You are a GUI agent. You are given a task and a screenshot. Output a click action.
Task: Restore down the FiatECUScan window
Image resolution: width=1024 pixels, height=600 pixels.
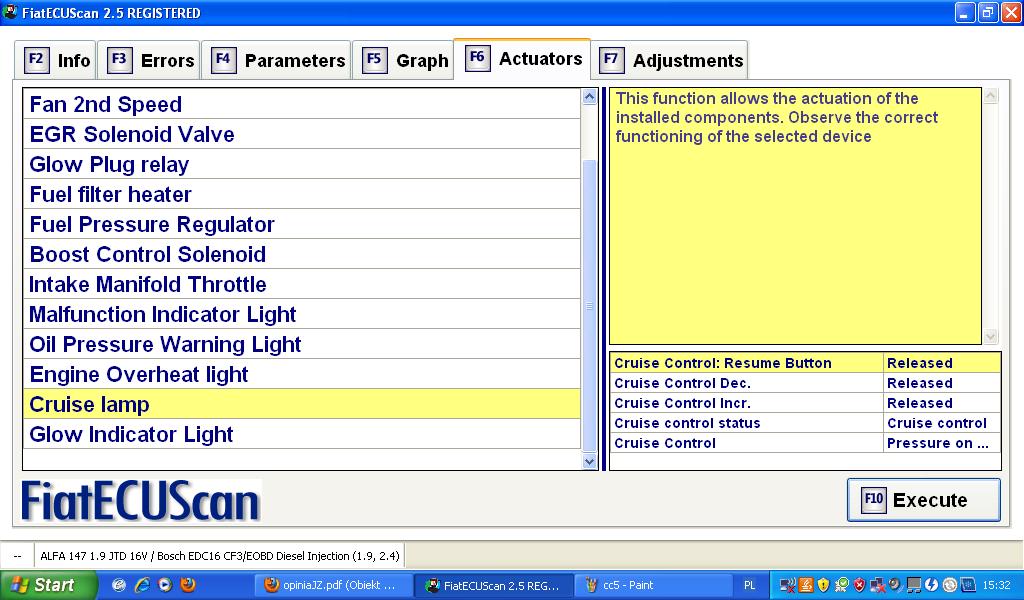coord(988,12)
